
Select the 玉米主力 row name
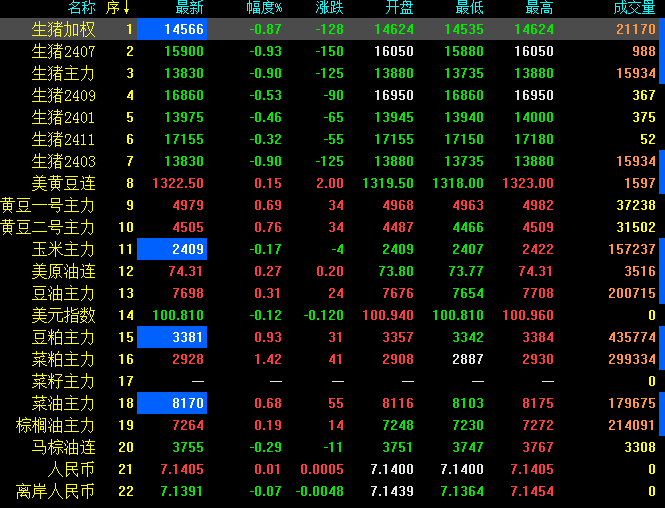63,250
